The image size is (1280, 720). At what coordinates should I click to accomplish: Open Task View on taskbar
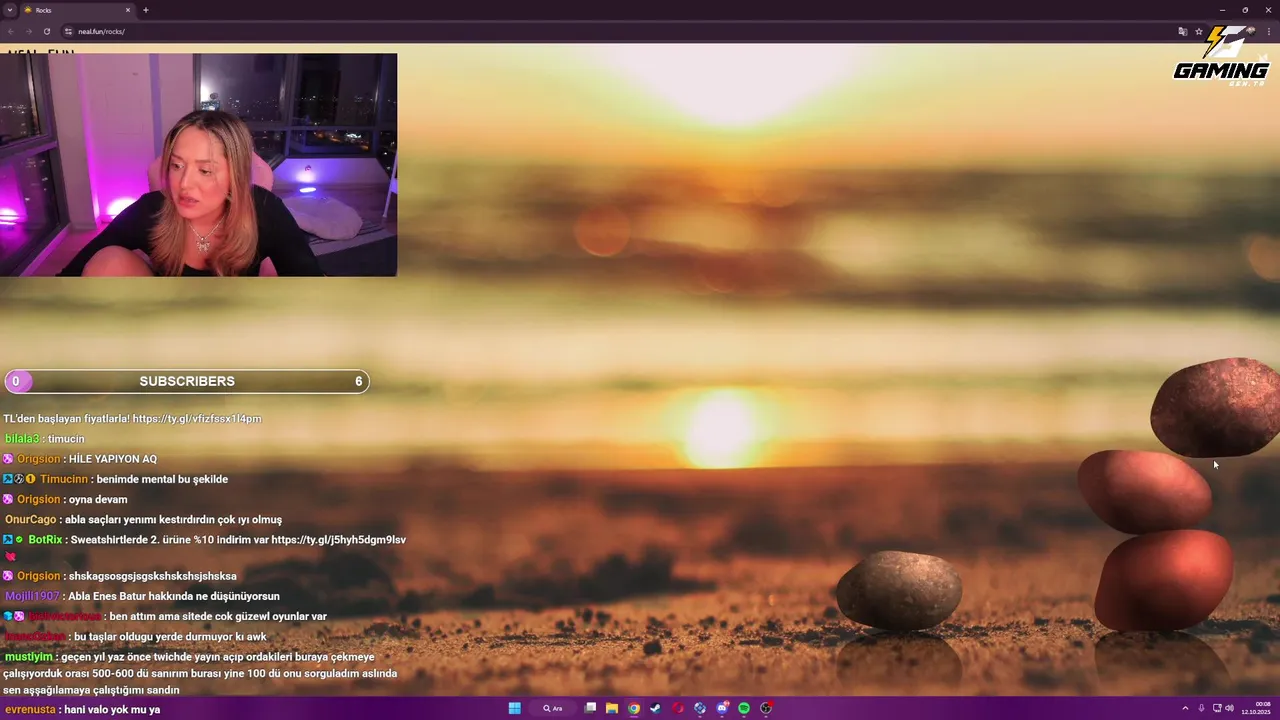590,708
